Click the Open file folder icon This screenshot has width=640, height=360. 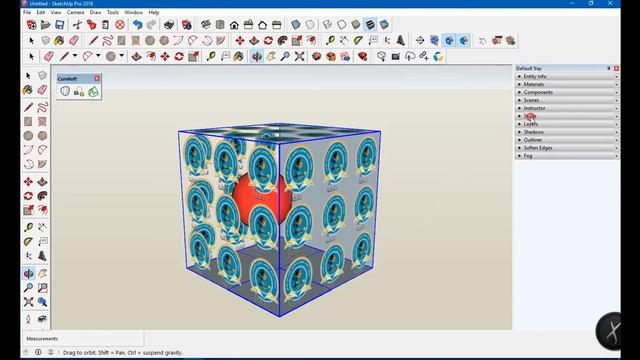[45, 25]
